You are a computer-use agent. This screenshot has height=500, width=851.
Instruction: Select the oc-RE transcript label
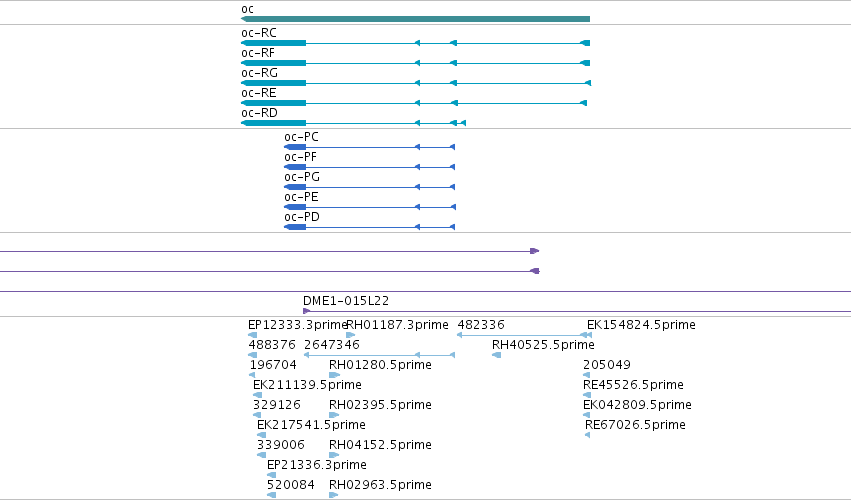coord(259,93)
